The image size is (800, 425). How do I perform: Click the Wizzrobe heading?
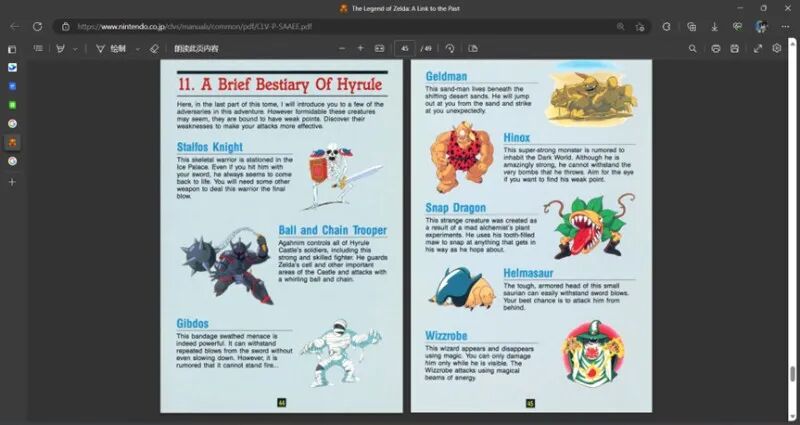pos(446,336)
